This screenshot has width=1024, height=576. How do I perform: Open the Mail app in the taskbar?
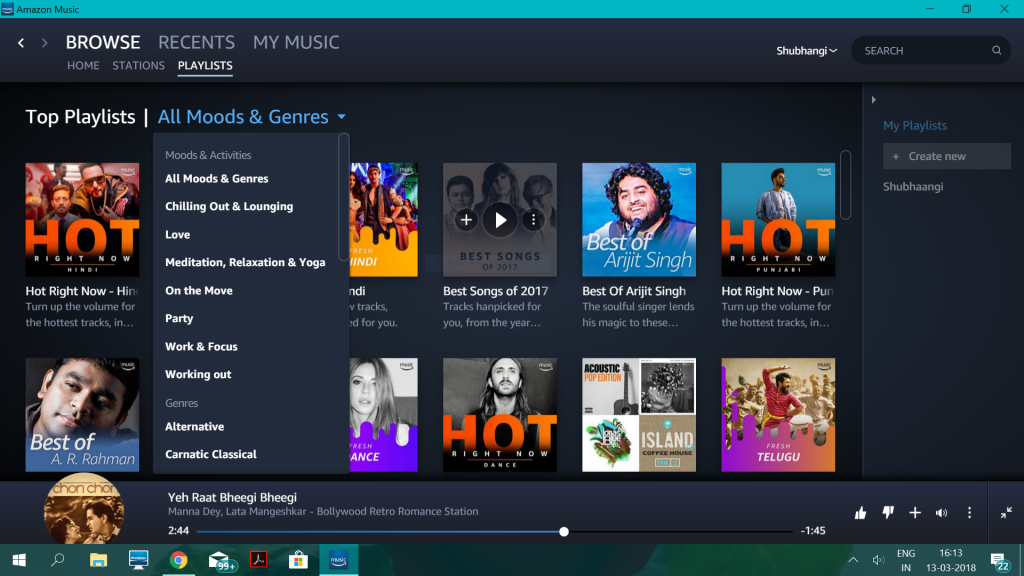(221, 560)
